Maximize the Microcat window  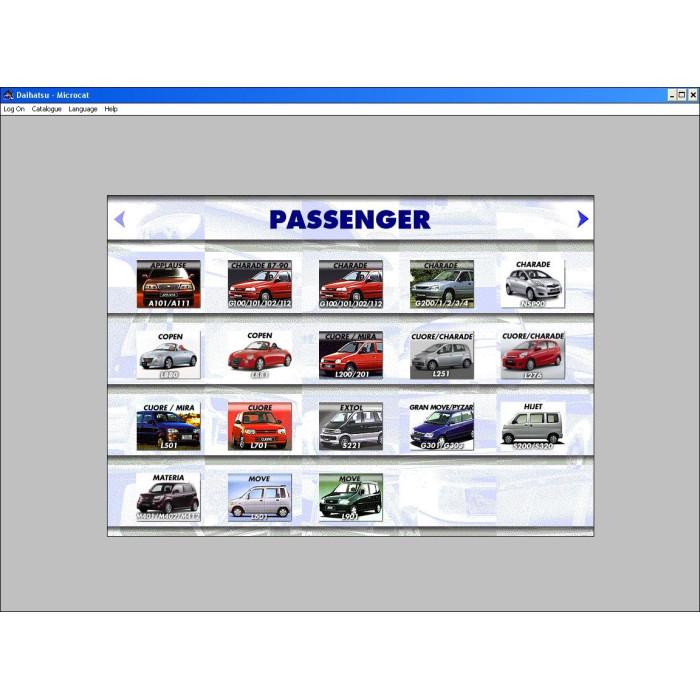pos(682,95)
